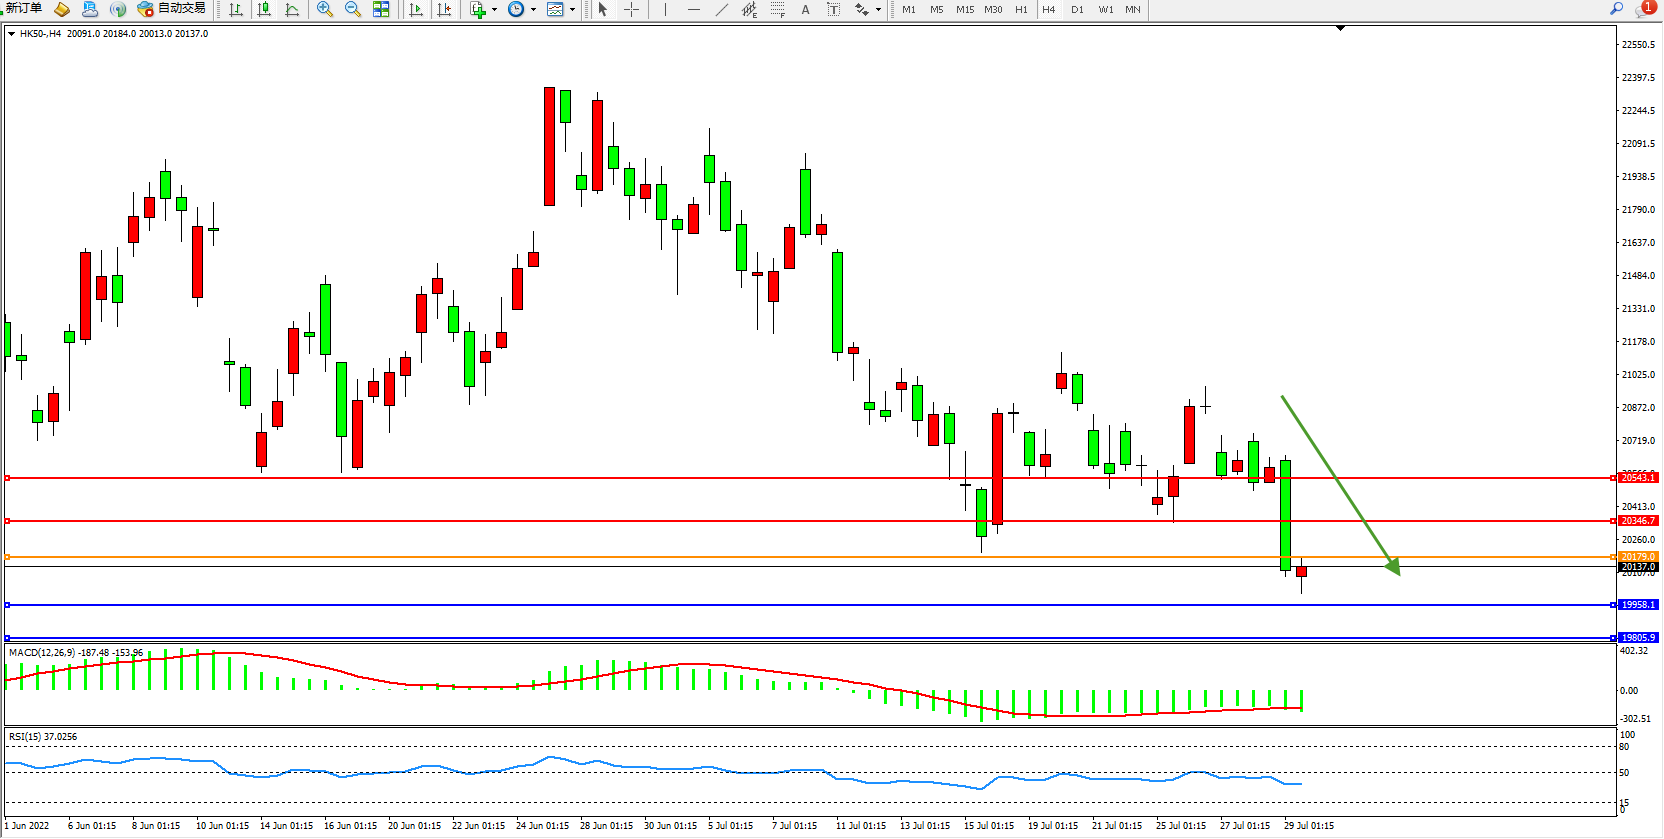
Task: Switch chart to bar chart mode
Action: pyautogui.click(x=236, y=9)
